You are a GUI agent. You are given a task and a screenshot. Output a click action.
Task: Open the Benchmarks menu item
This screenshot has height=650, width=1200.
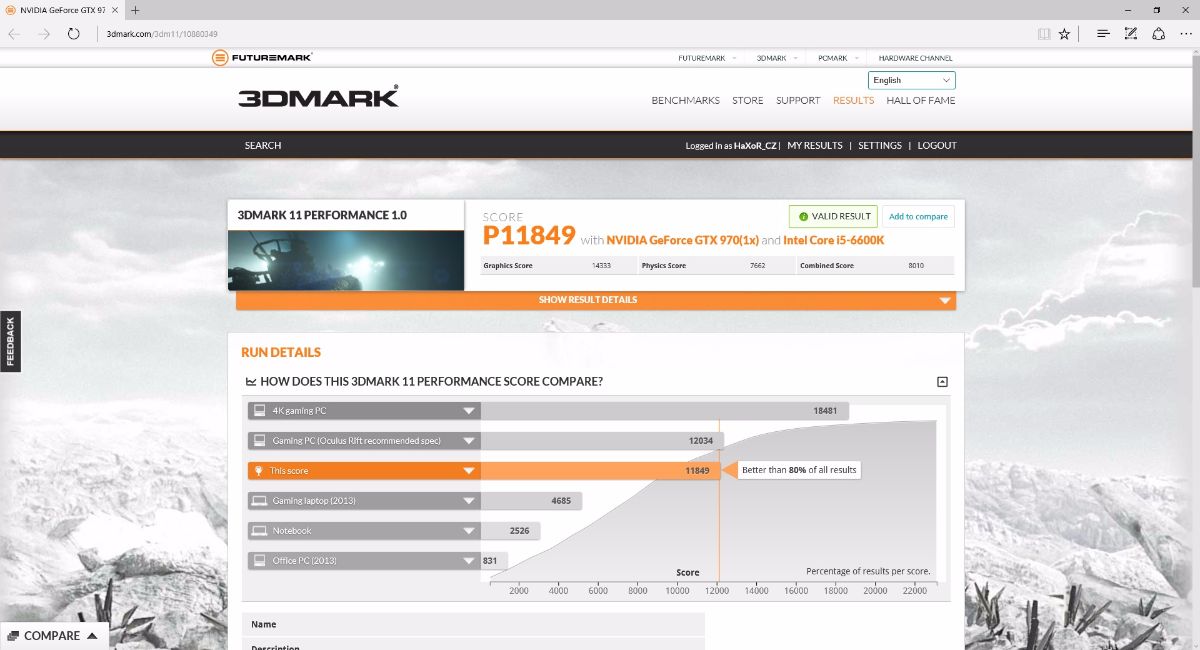(685, 101)
